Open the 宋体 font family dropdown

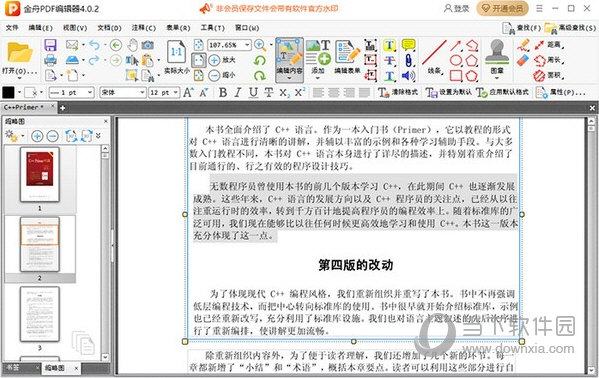pos(142,92)
